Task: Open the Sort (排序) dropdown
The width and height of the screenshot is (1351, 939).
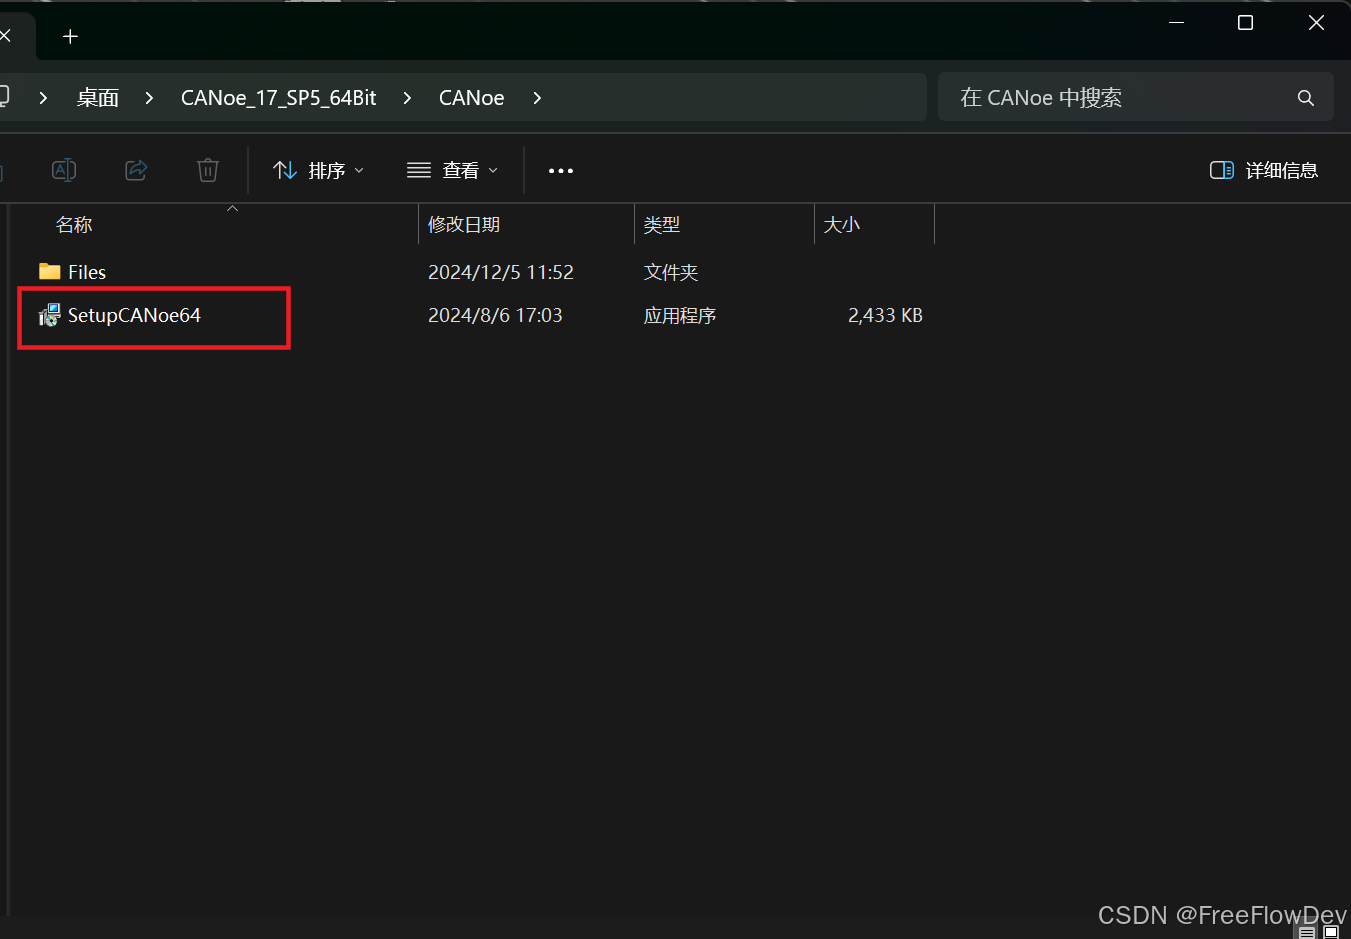Action: (318, 171)
